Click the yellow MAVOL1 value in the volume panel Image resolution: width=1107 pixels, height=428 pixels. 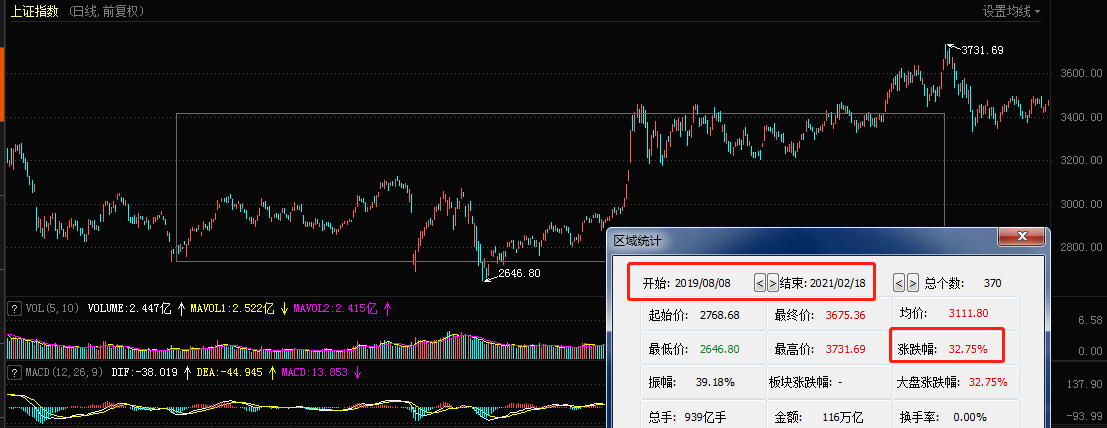point(229,308)
